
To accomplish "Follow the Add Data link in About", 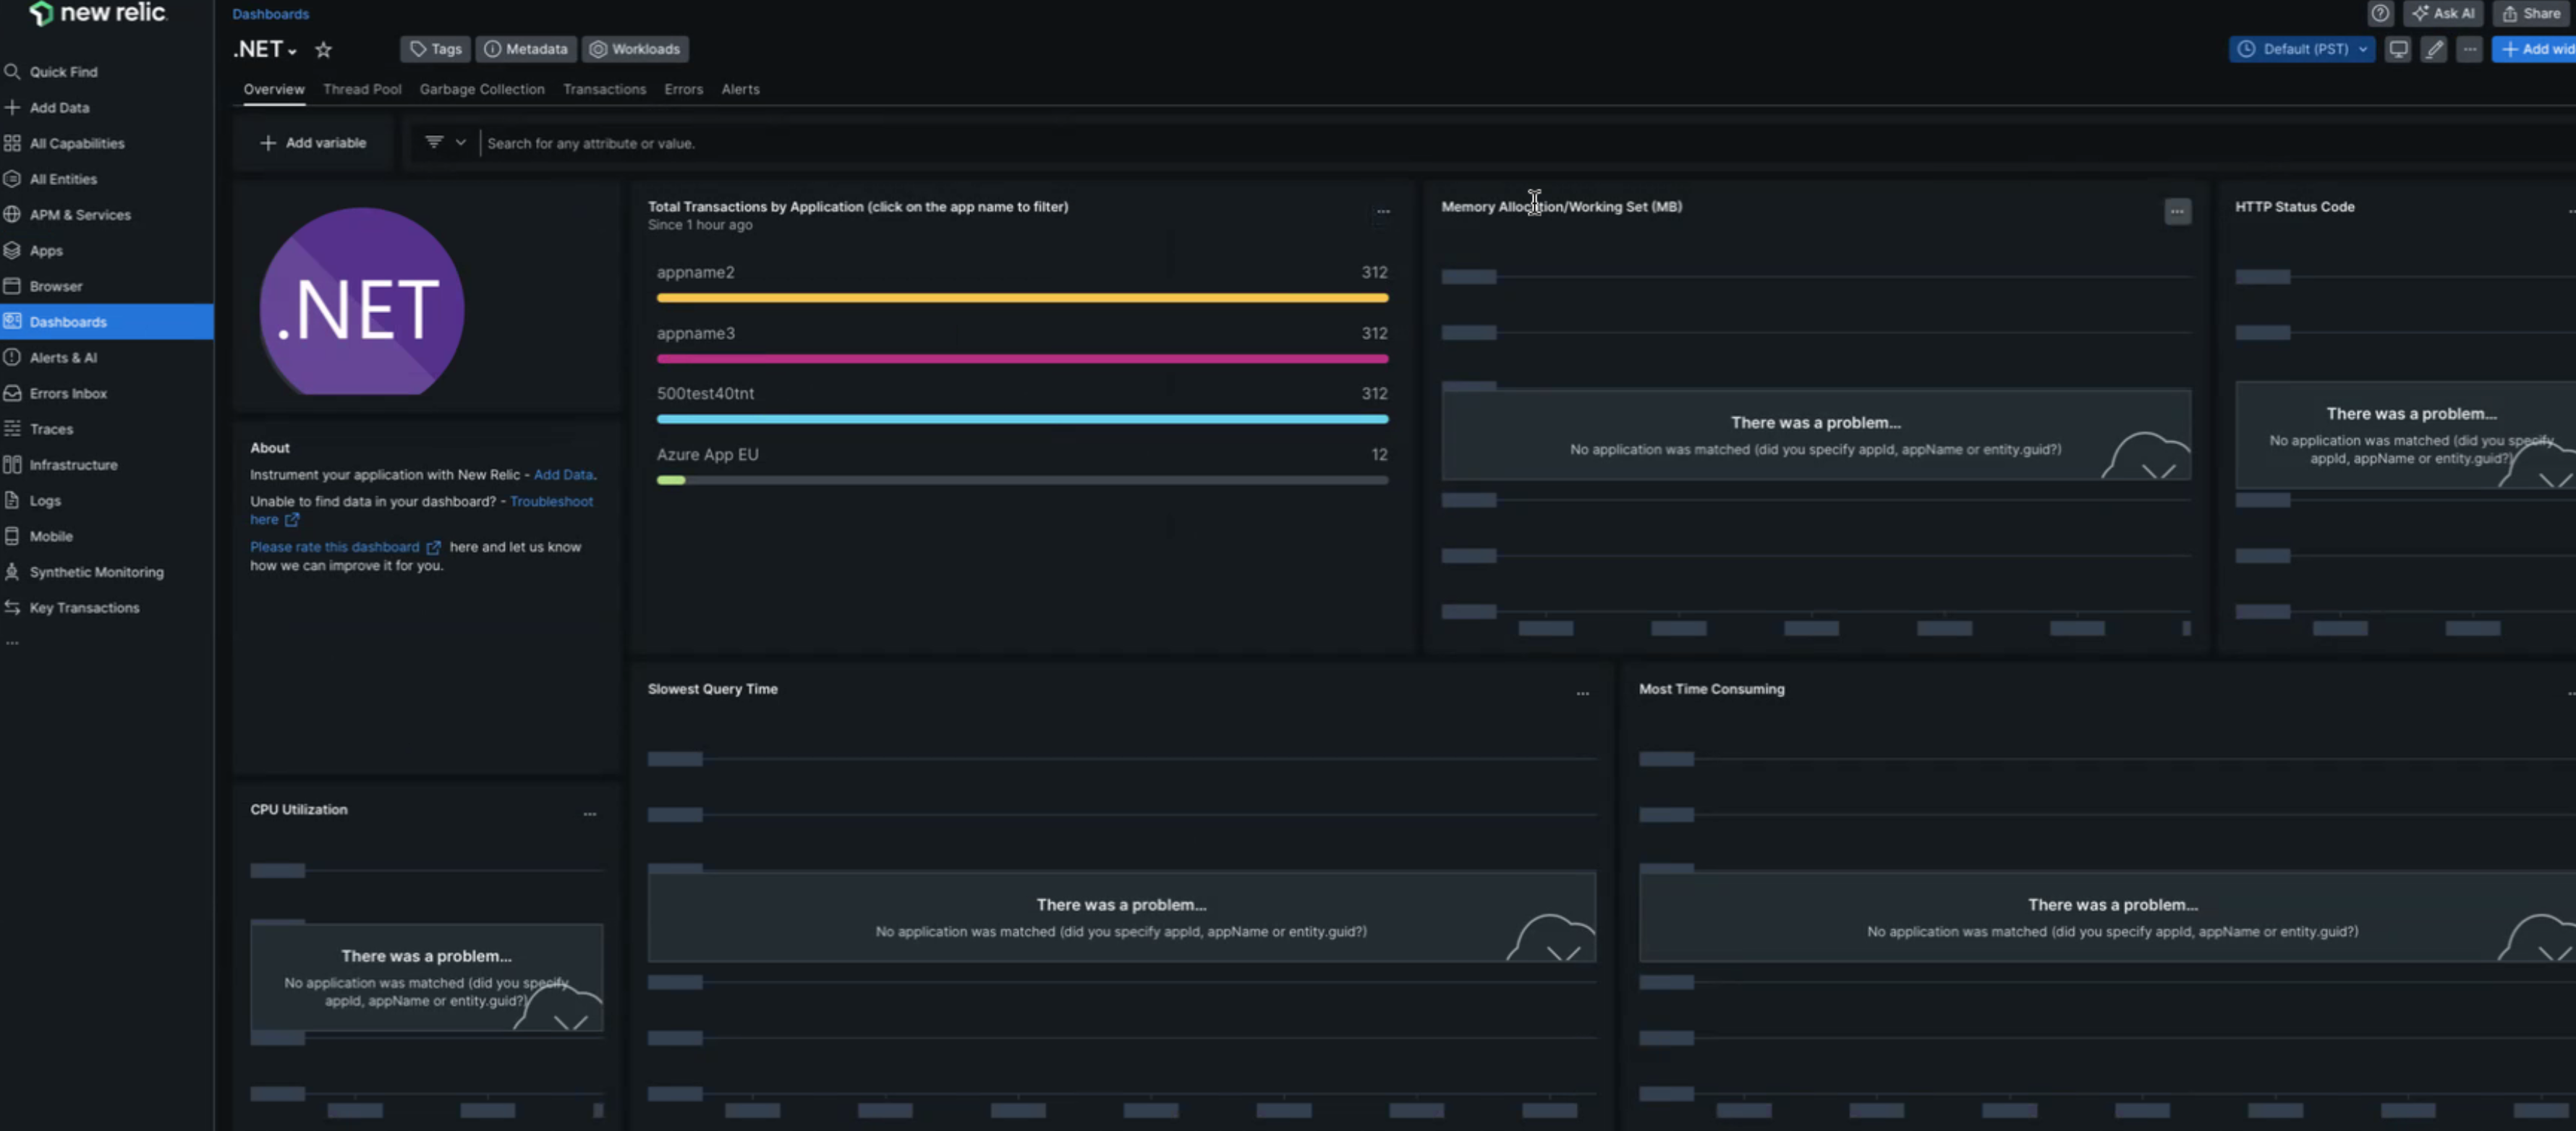I will click(x=563, y=475).
